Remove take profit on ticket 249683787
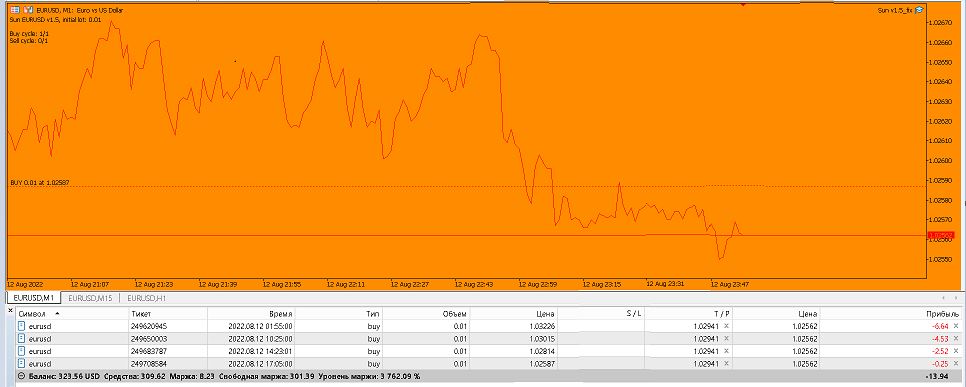 [x=726, y=351]
